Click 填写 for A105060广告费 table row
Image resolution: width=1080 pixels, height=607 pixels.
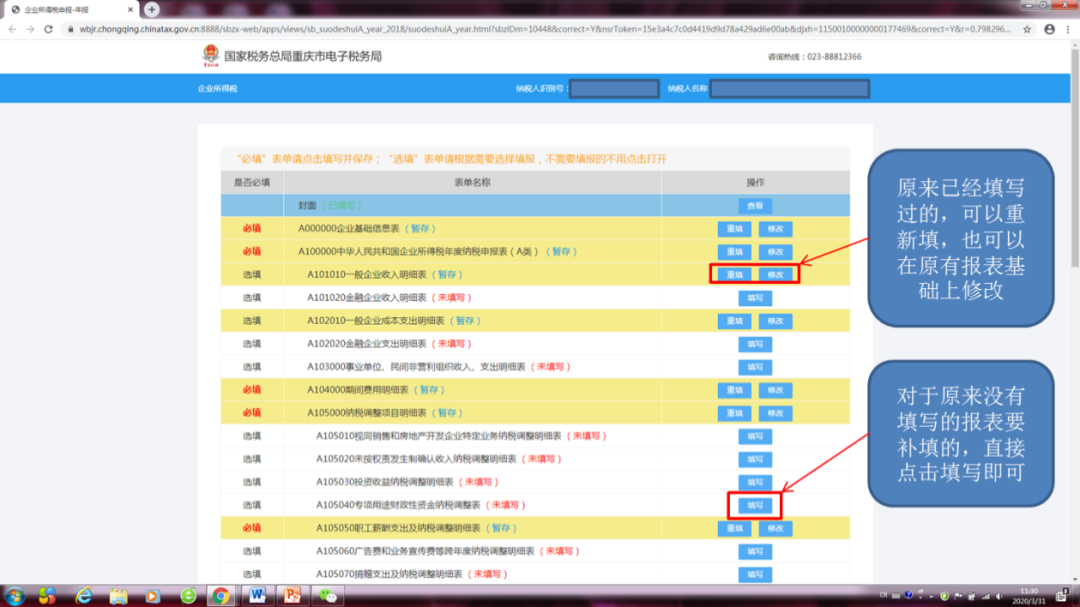[x=755, y=551]
